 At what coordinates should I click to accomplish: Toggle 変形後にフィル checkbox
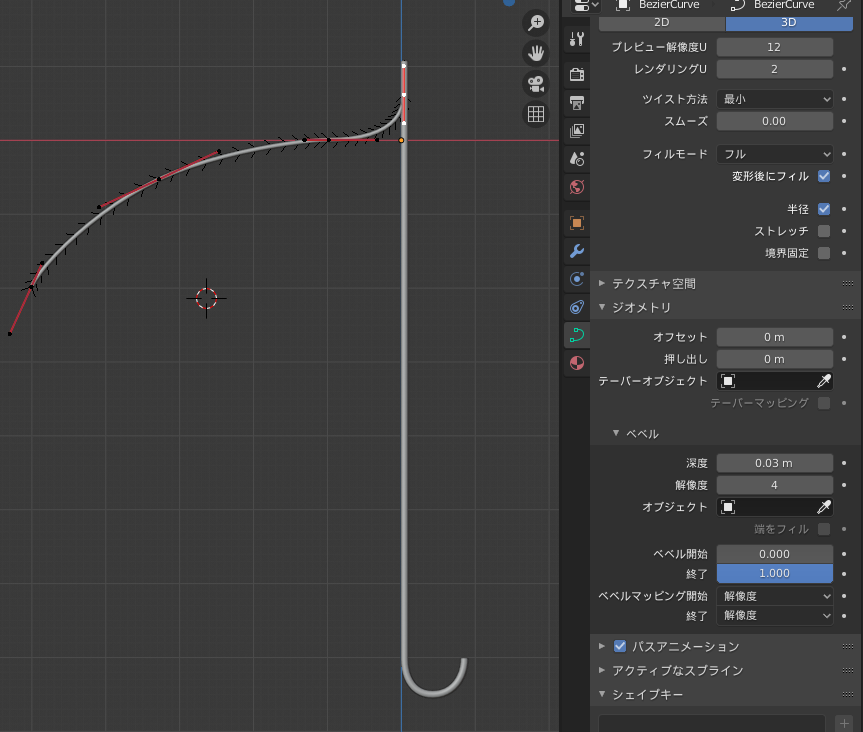[824, 176]
